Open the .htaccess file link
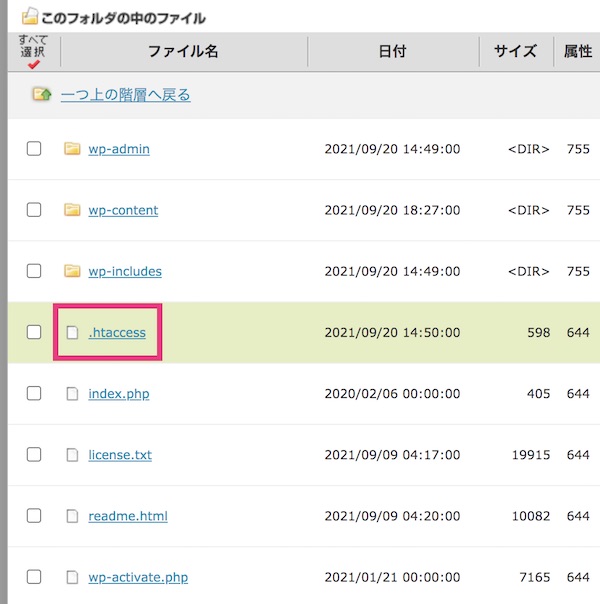 [117, 333]
